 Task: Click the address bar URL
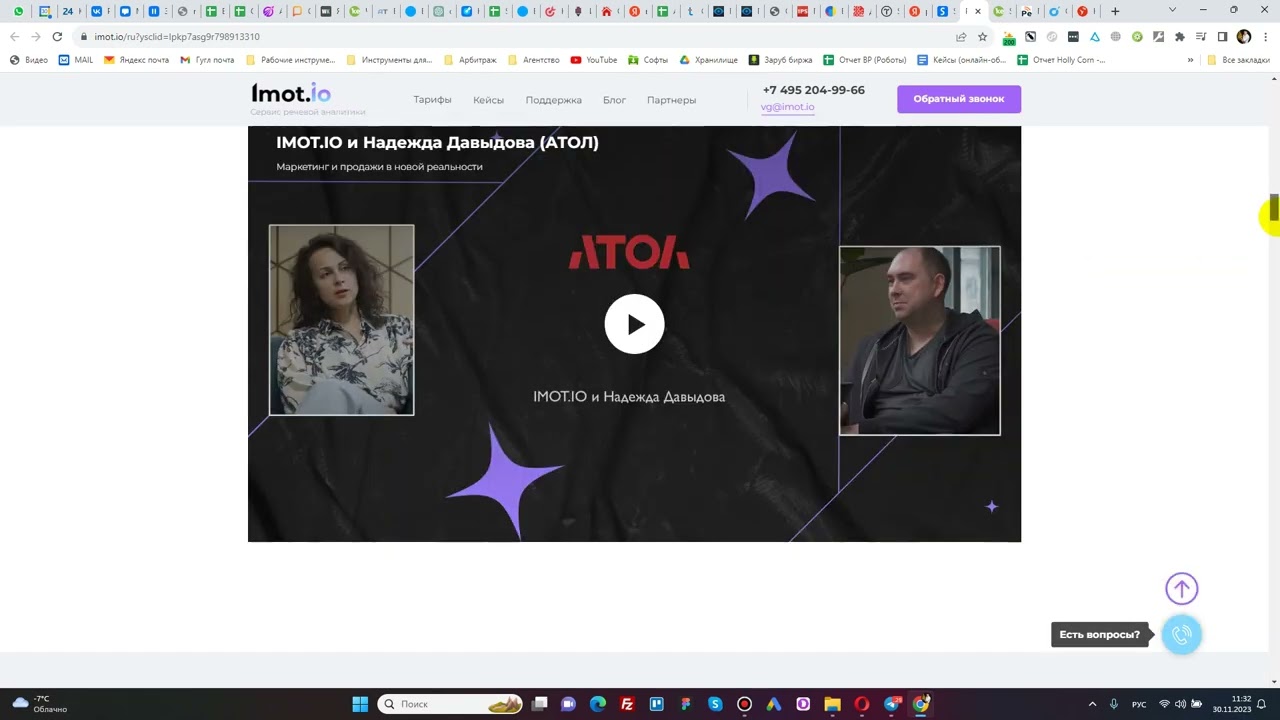click(x=177, y=37)
